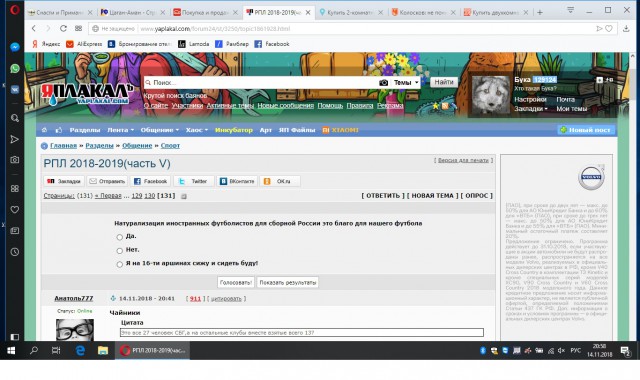Open 'Разделы' in site navigation
This screenshot has height=380, width=640.
tap(85, 130)
